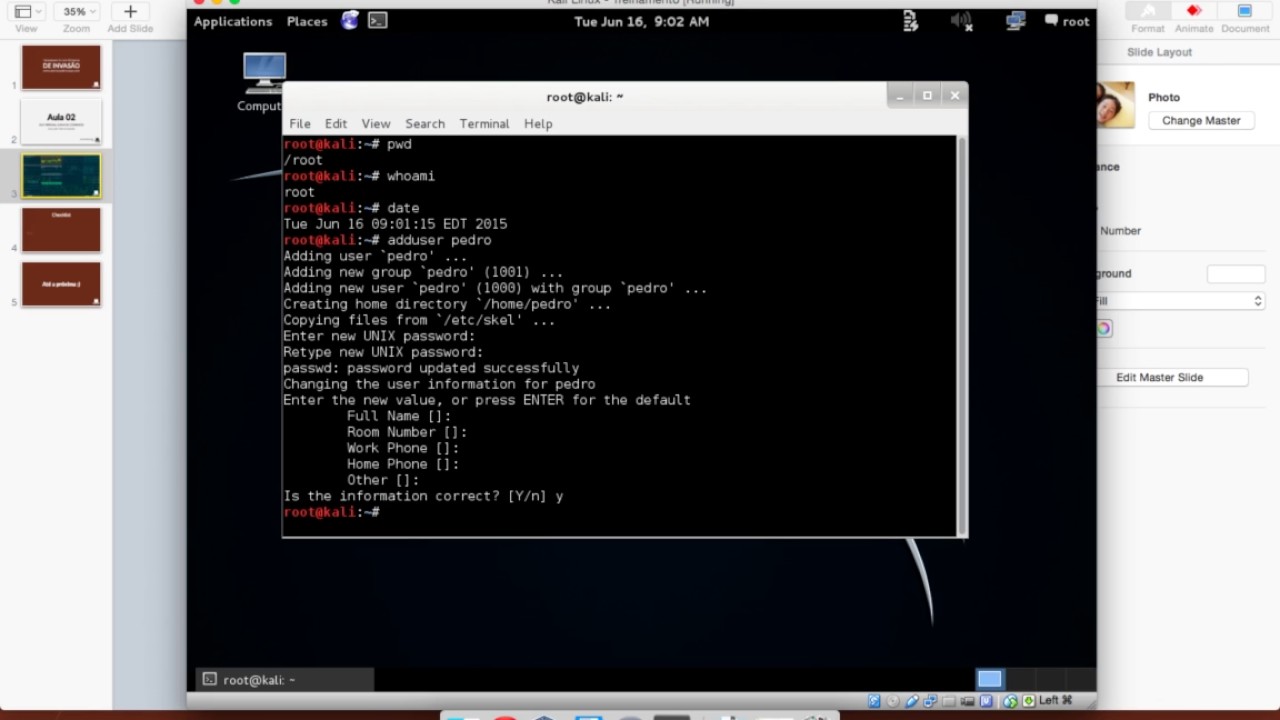The height and width of the screenshot is (720, 1280).
Task: Click VirtualBox mouse integration globe icon
Action: click(x=1010, y=701)
